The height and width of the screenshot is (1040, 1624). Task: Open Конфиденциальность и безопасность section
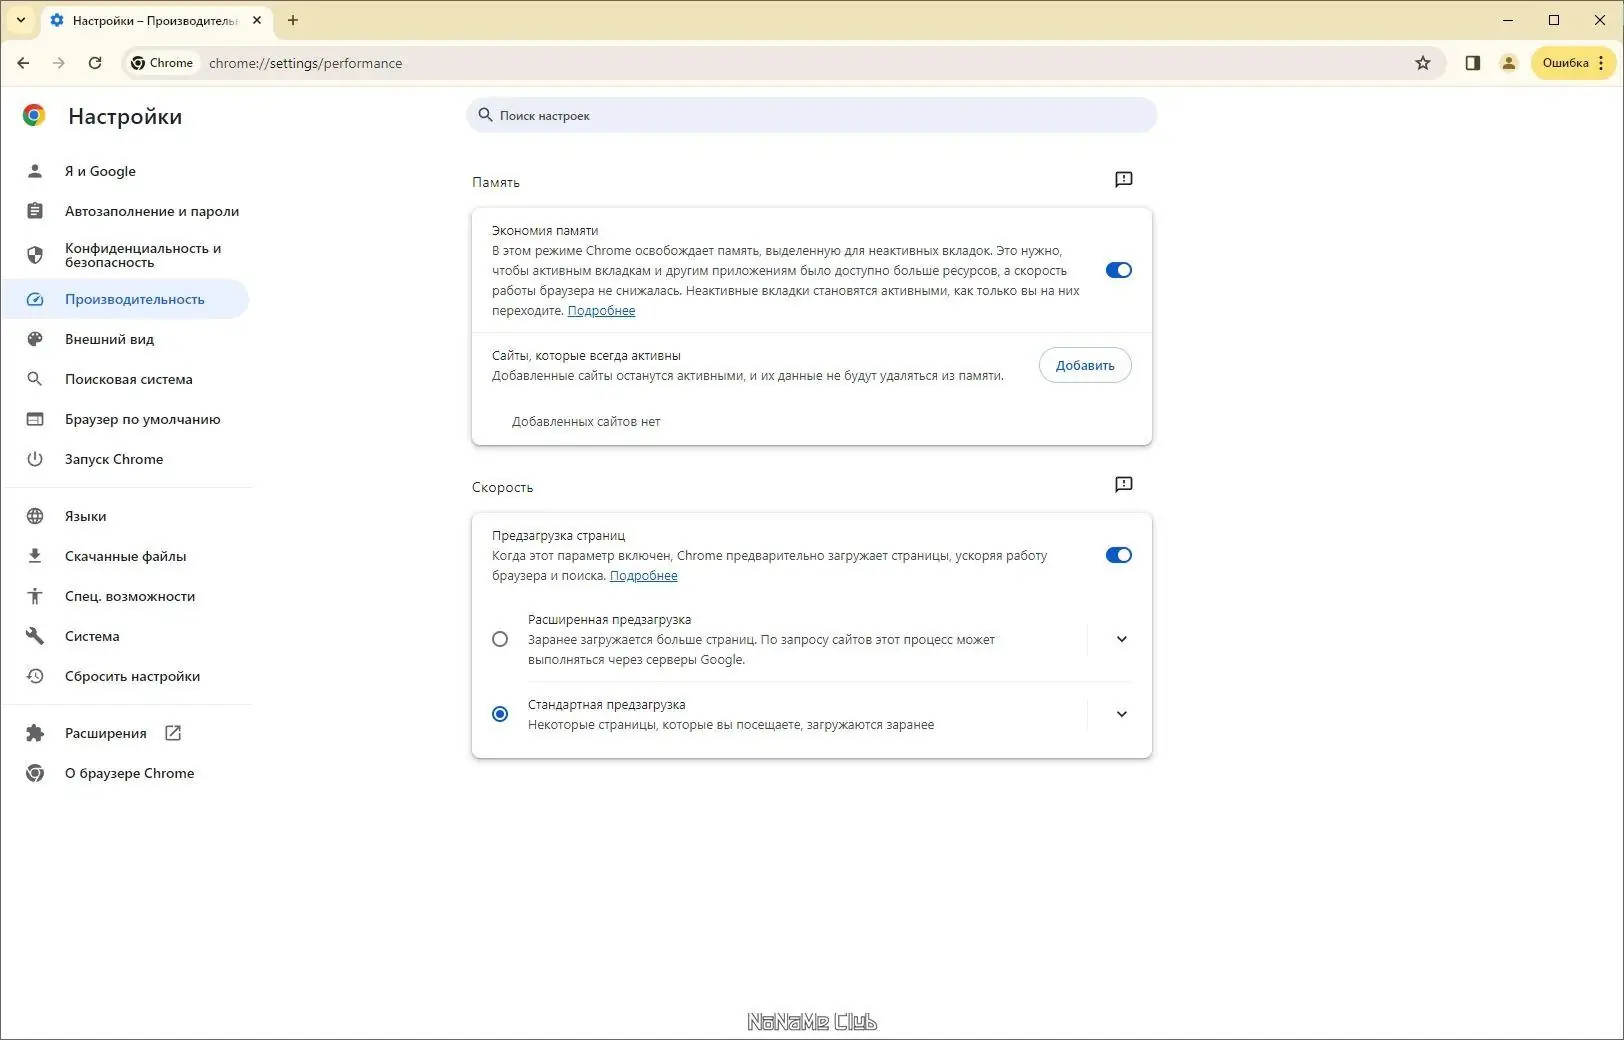(x=126, y=255)
